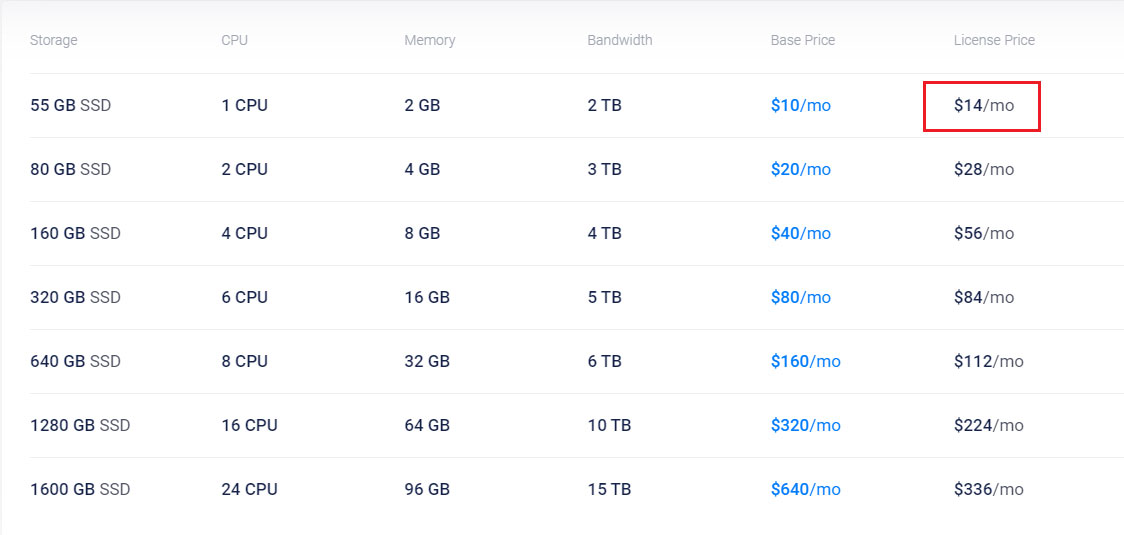
Task: Select the 55 GB SSD storage cell
Action: click(x=71, y=105)
